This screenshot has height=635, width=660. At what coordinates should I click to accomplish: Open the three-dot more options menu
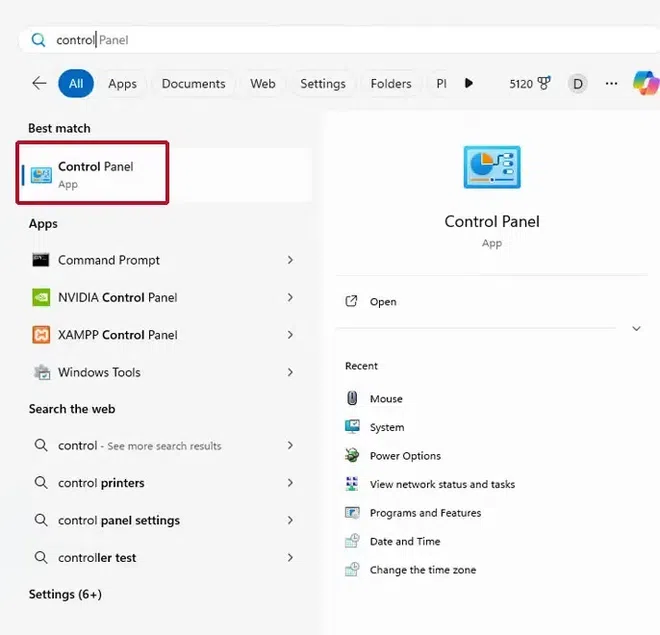(611, 83)
